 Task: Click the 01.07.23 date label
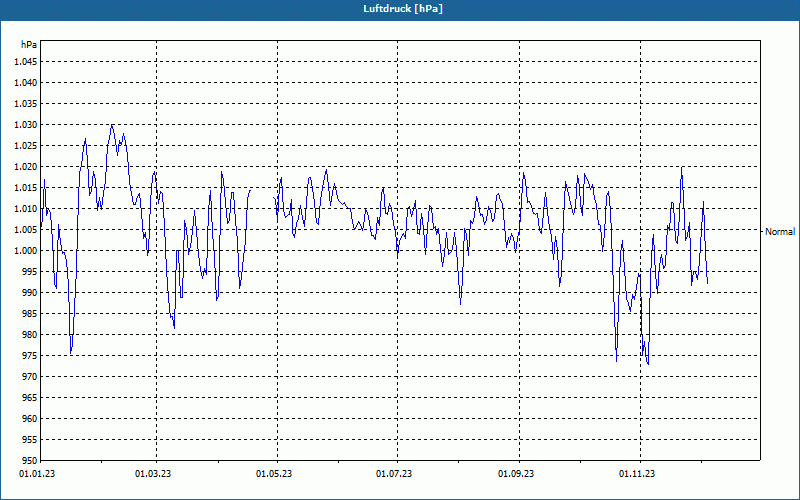pyautogui.click(x=394, y=474)
